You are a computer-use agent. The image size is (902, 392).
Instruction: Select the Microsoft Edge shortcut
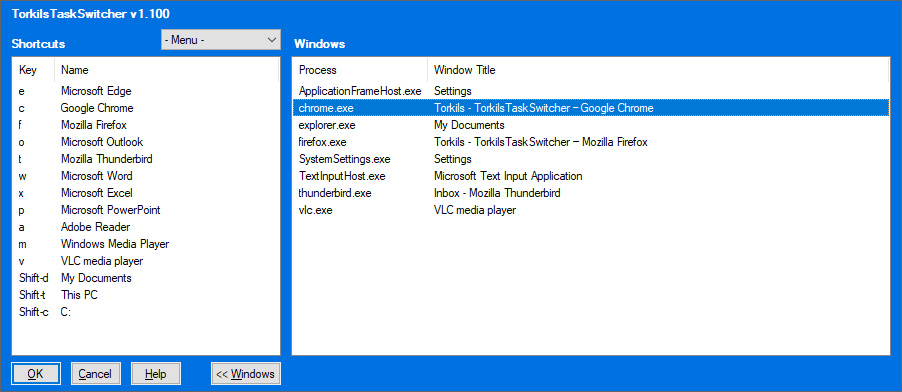click(146, 91)
